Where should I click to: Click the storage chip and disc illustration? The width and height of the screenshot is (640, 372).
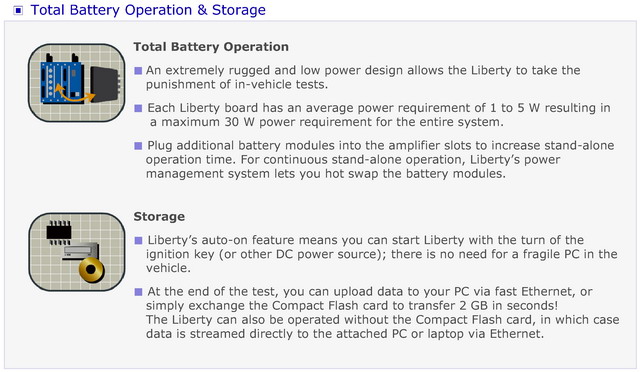click(77, 252)
